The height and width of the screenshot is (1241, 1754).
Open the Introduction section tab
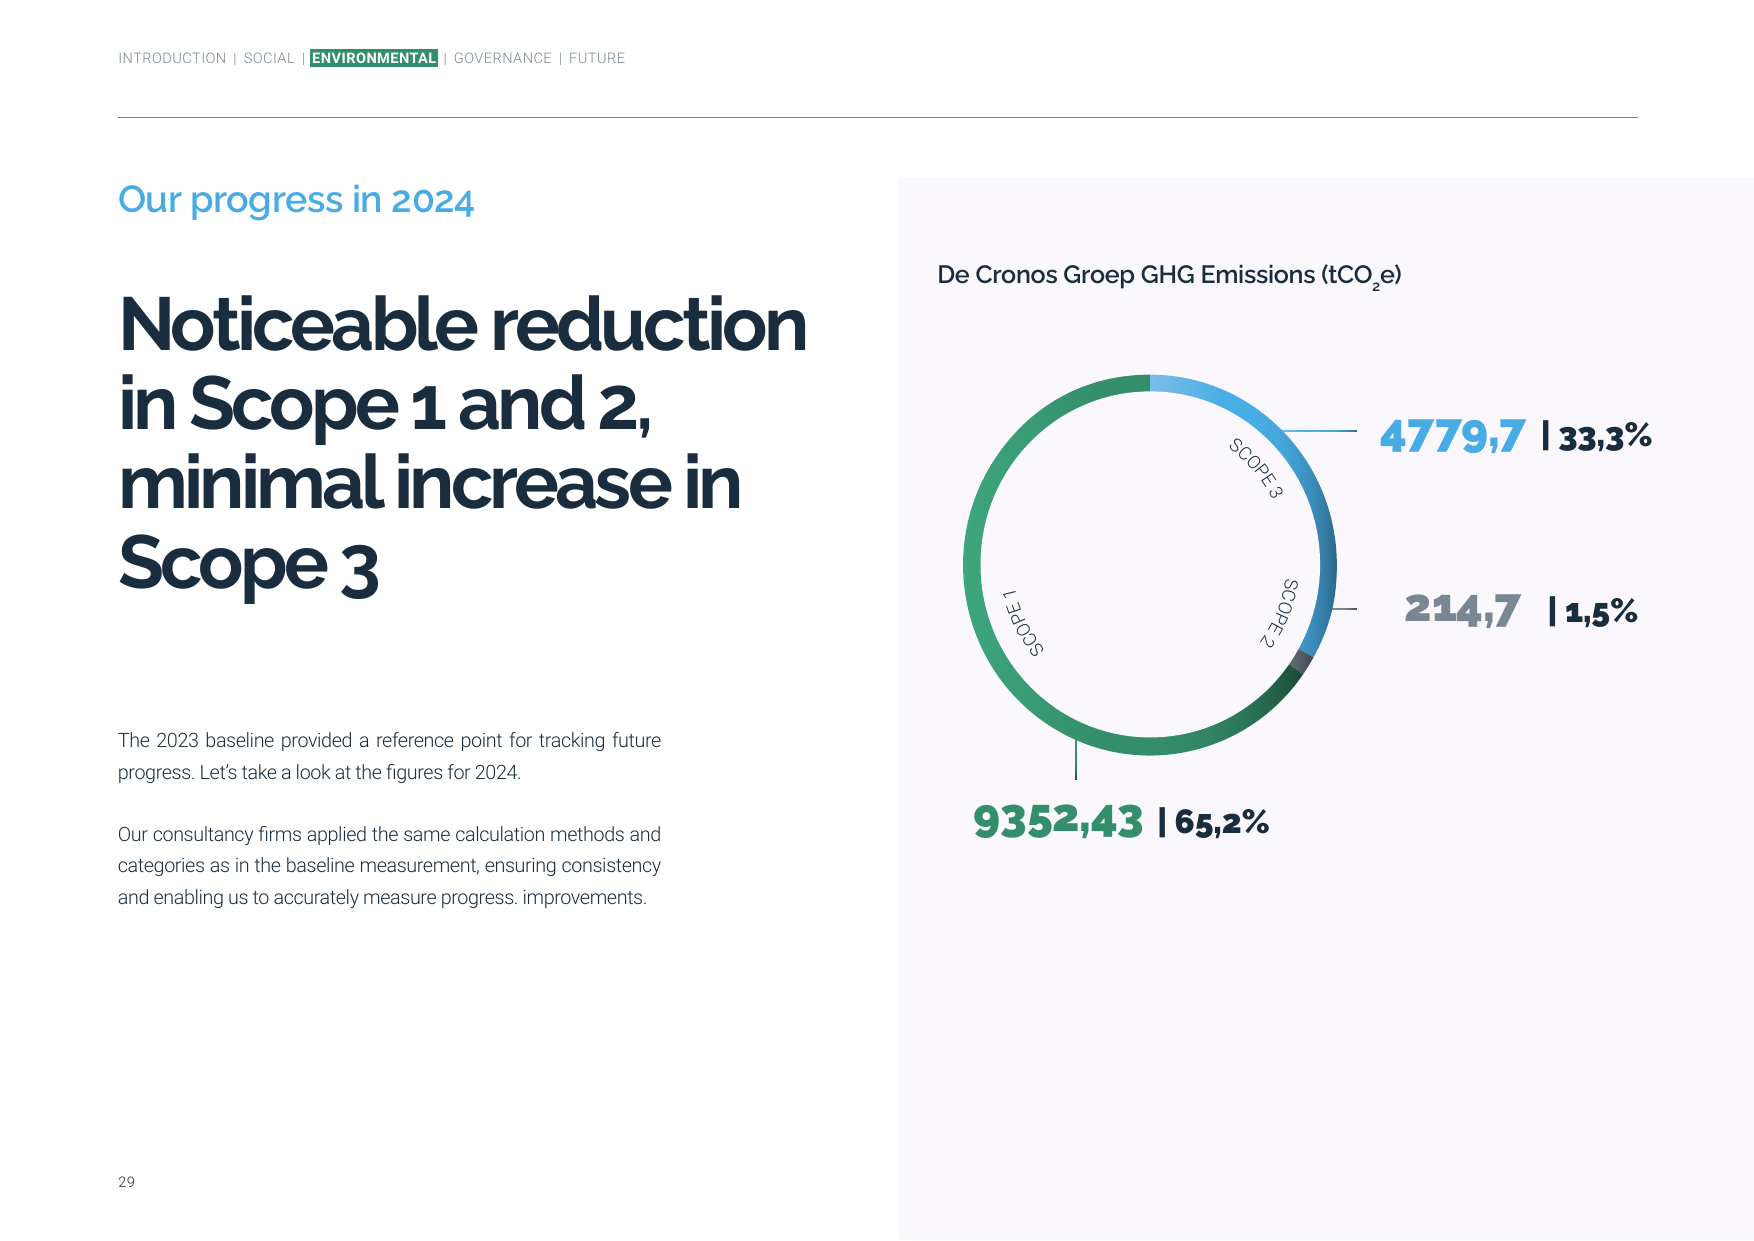[x=172, y=58]
